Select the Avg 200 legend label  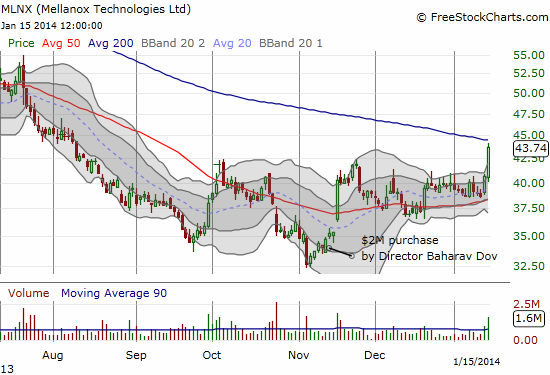(x=110, y=43)
